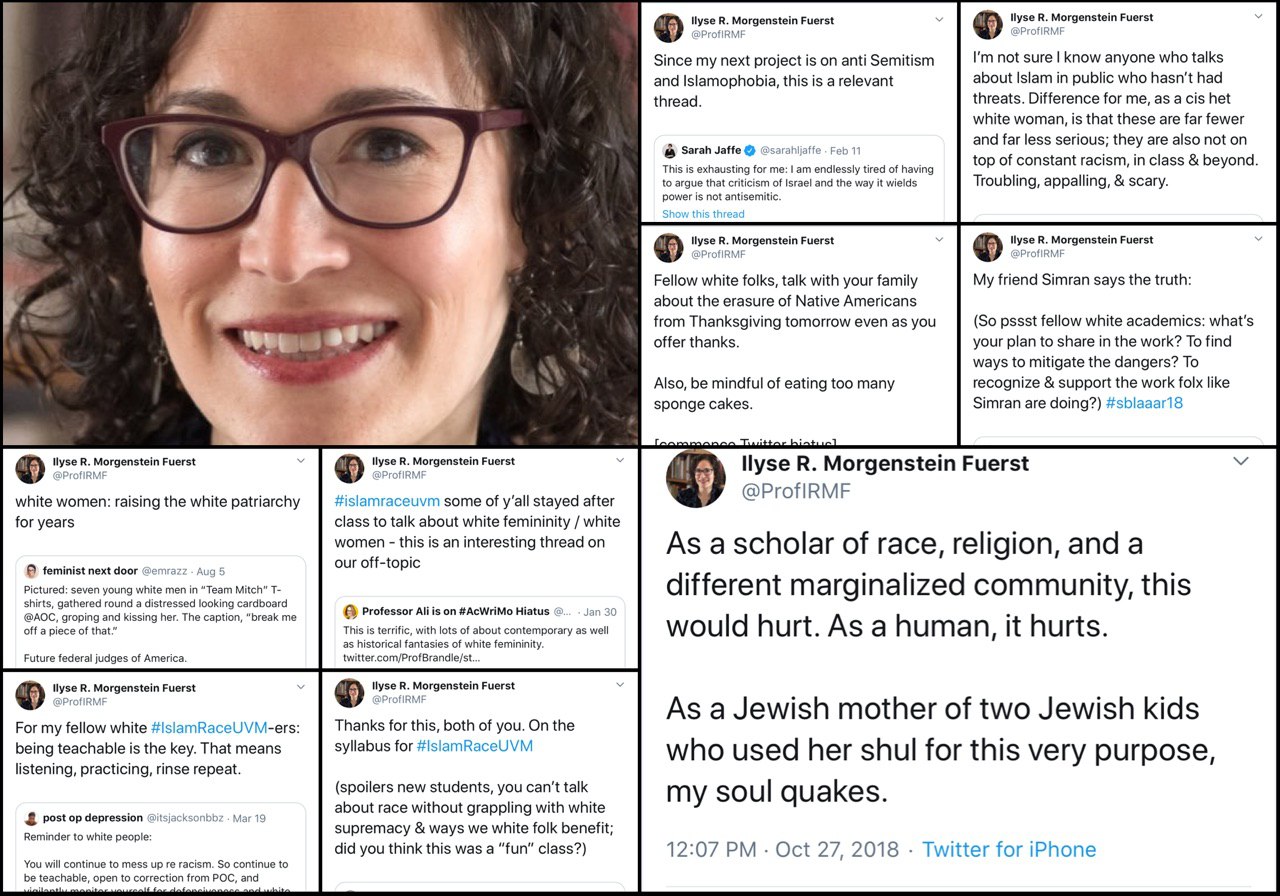Screen dimensions: 1280x896
Task: Click Sarah Jaffe's avatar in quoted tweet
Action: click(670, 151)
